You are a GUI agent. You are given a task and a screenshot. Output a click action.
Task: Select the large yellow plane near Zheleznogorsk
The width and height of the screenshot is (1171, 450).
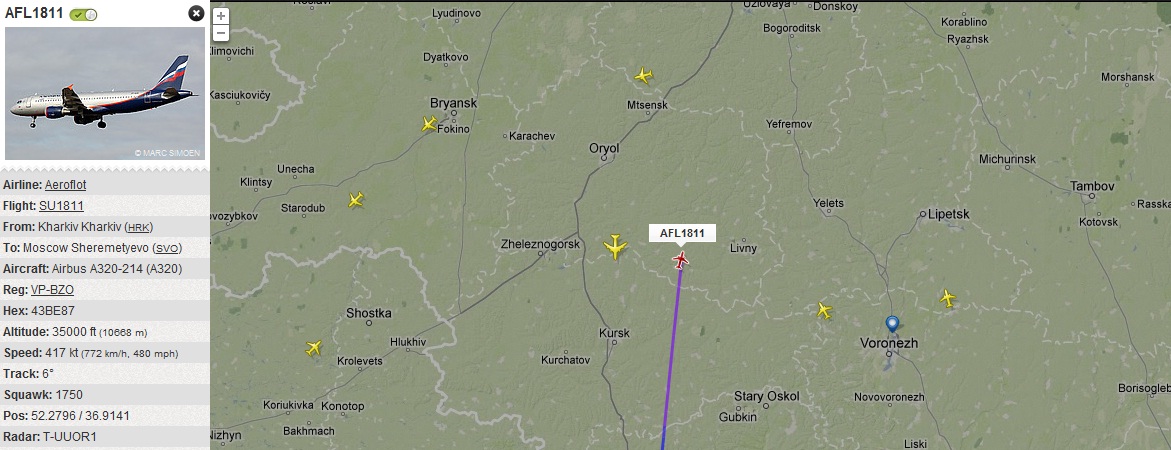[x=615, y=246]
